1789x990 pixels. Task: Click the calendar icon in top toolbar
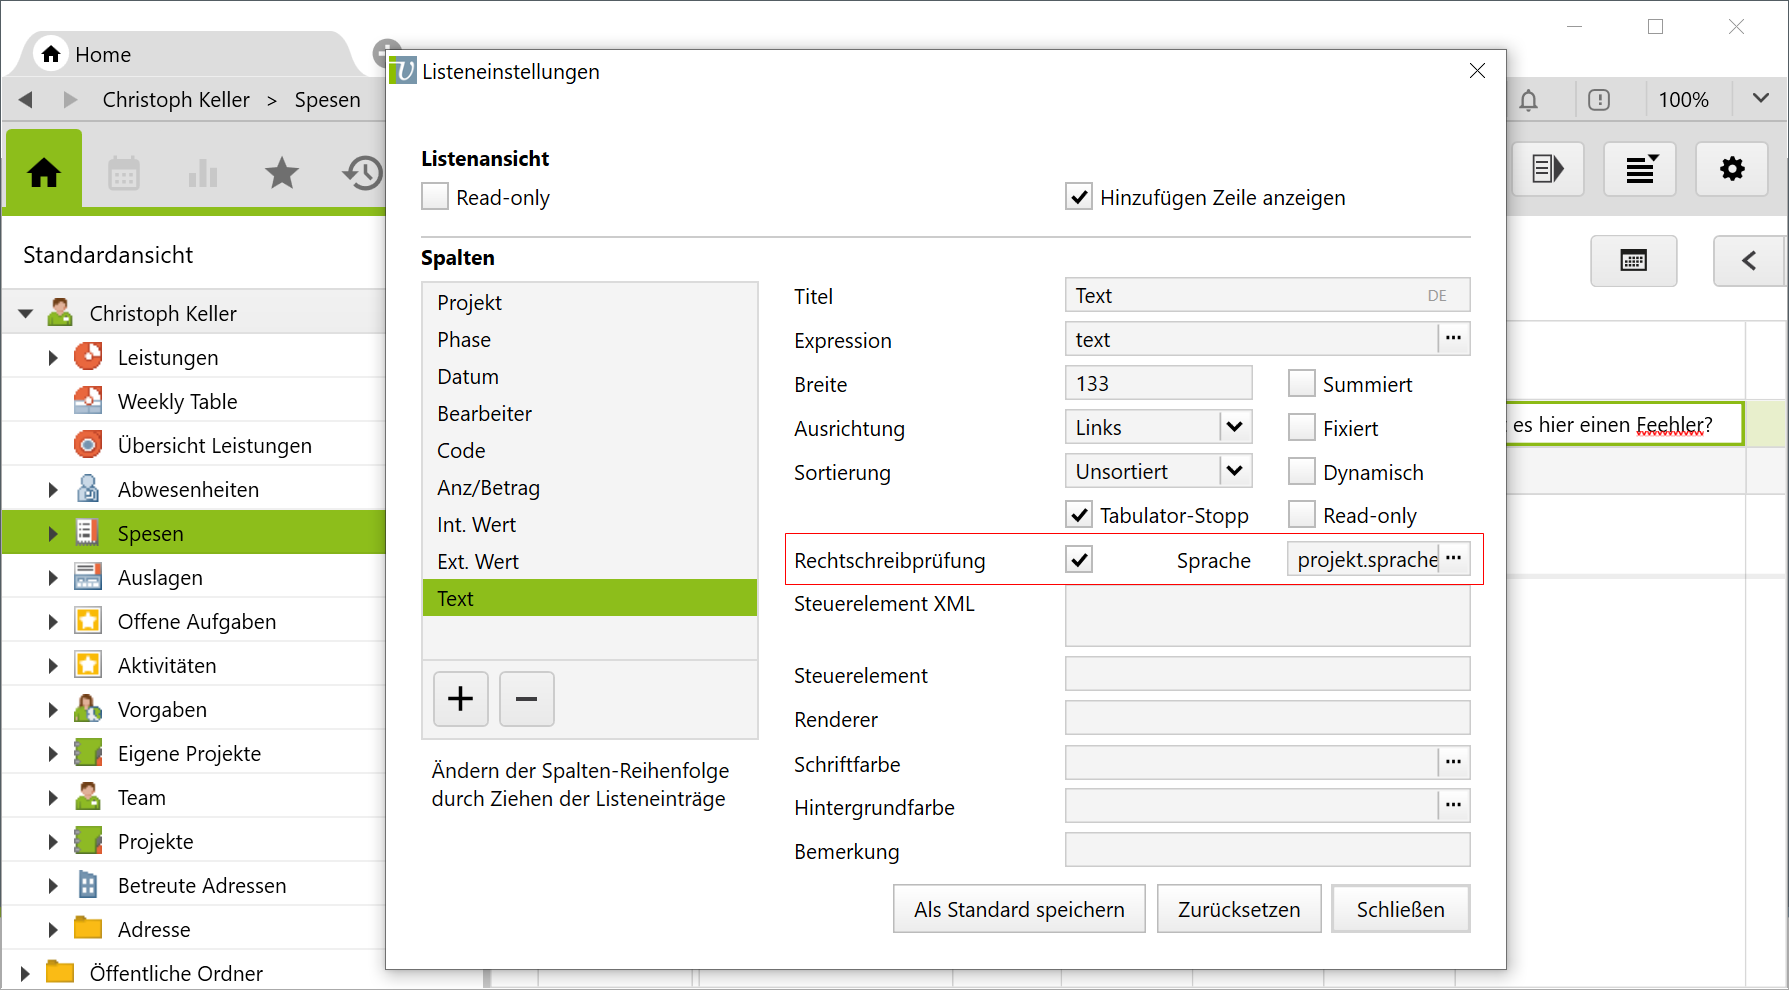click(x=124, y=173)
